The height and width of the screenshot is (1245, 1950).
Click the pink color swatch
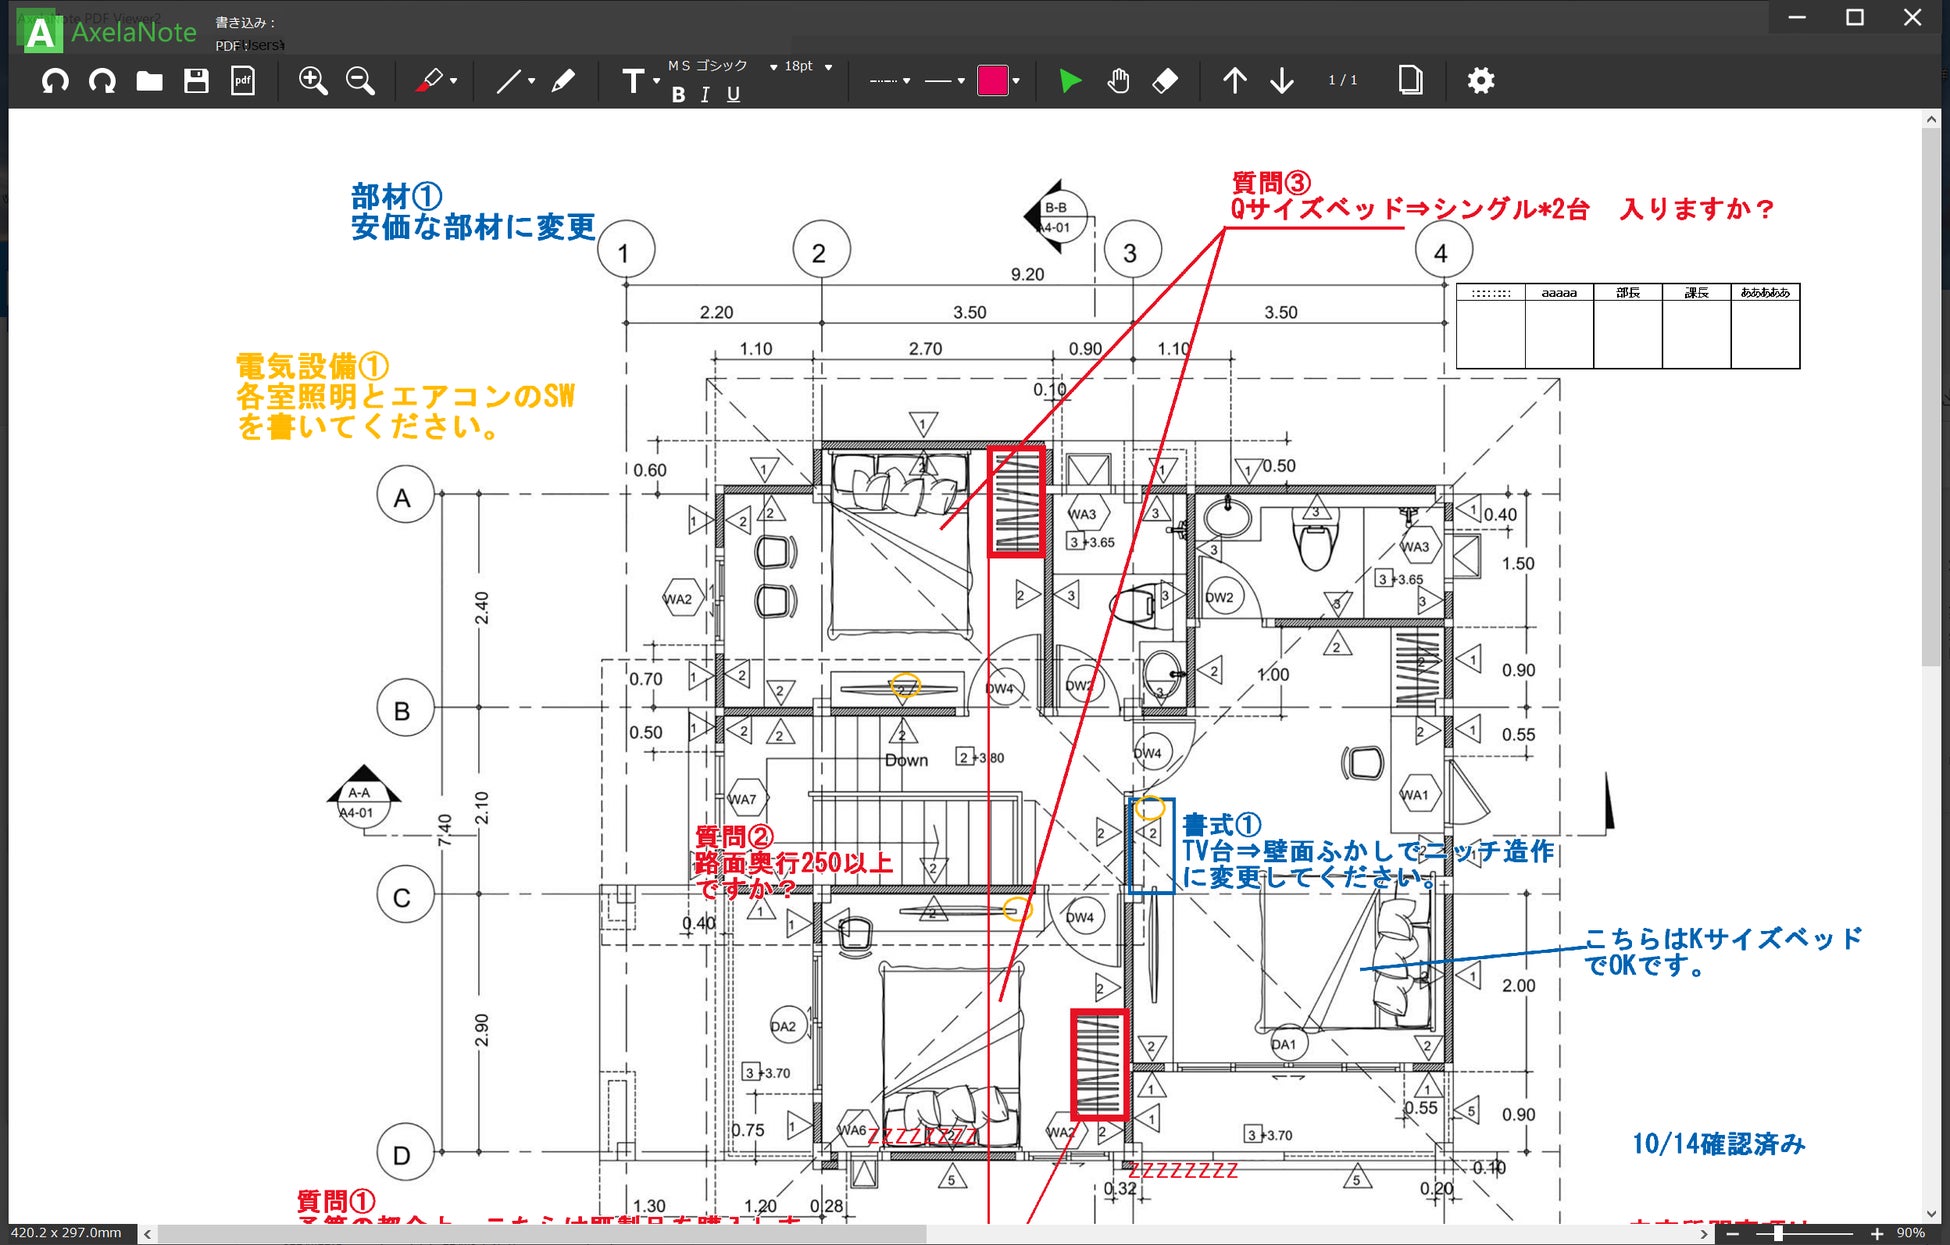coord(992,81)
